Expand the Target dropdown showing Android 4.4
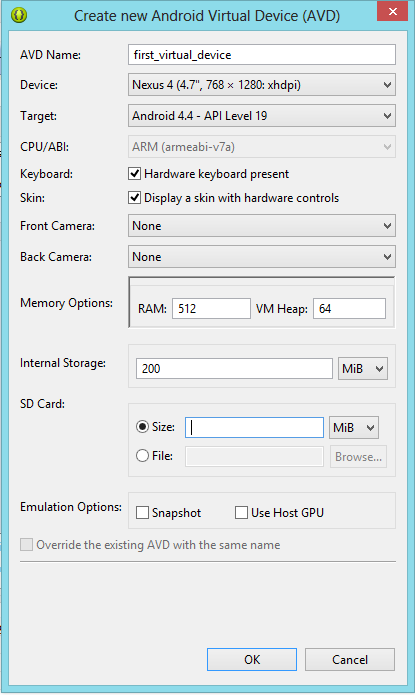Viewport: 415px width, 695px height. point(262,116)
